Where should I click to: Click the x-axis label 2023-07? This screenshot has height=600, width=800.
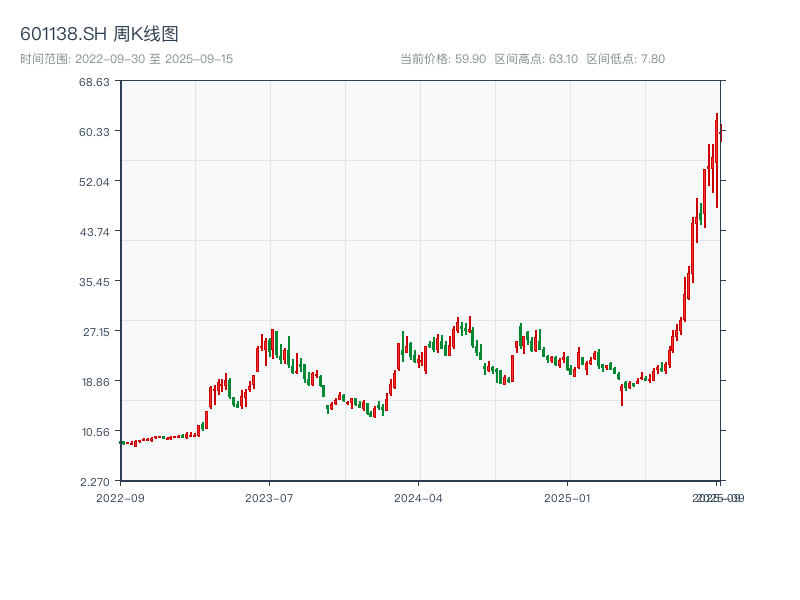pos(269,498)
